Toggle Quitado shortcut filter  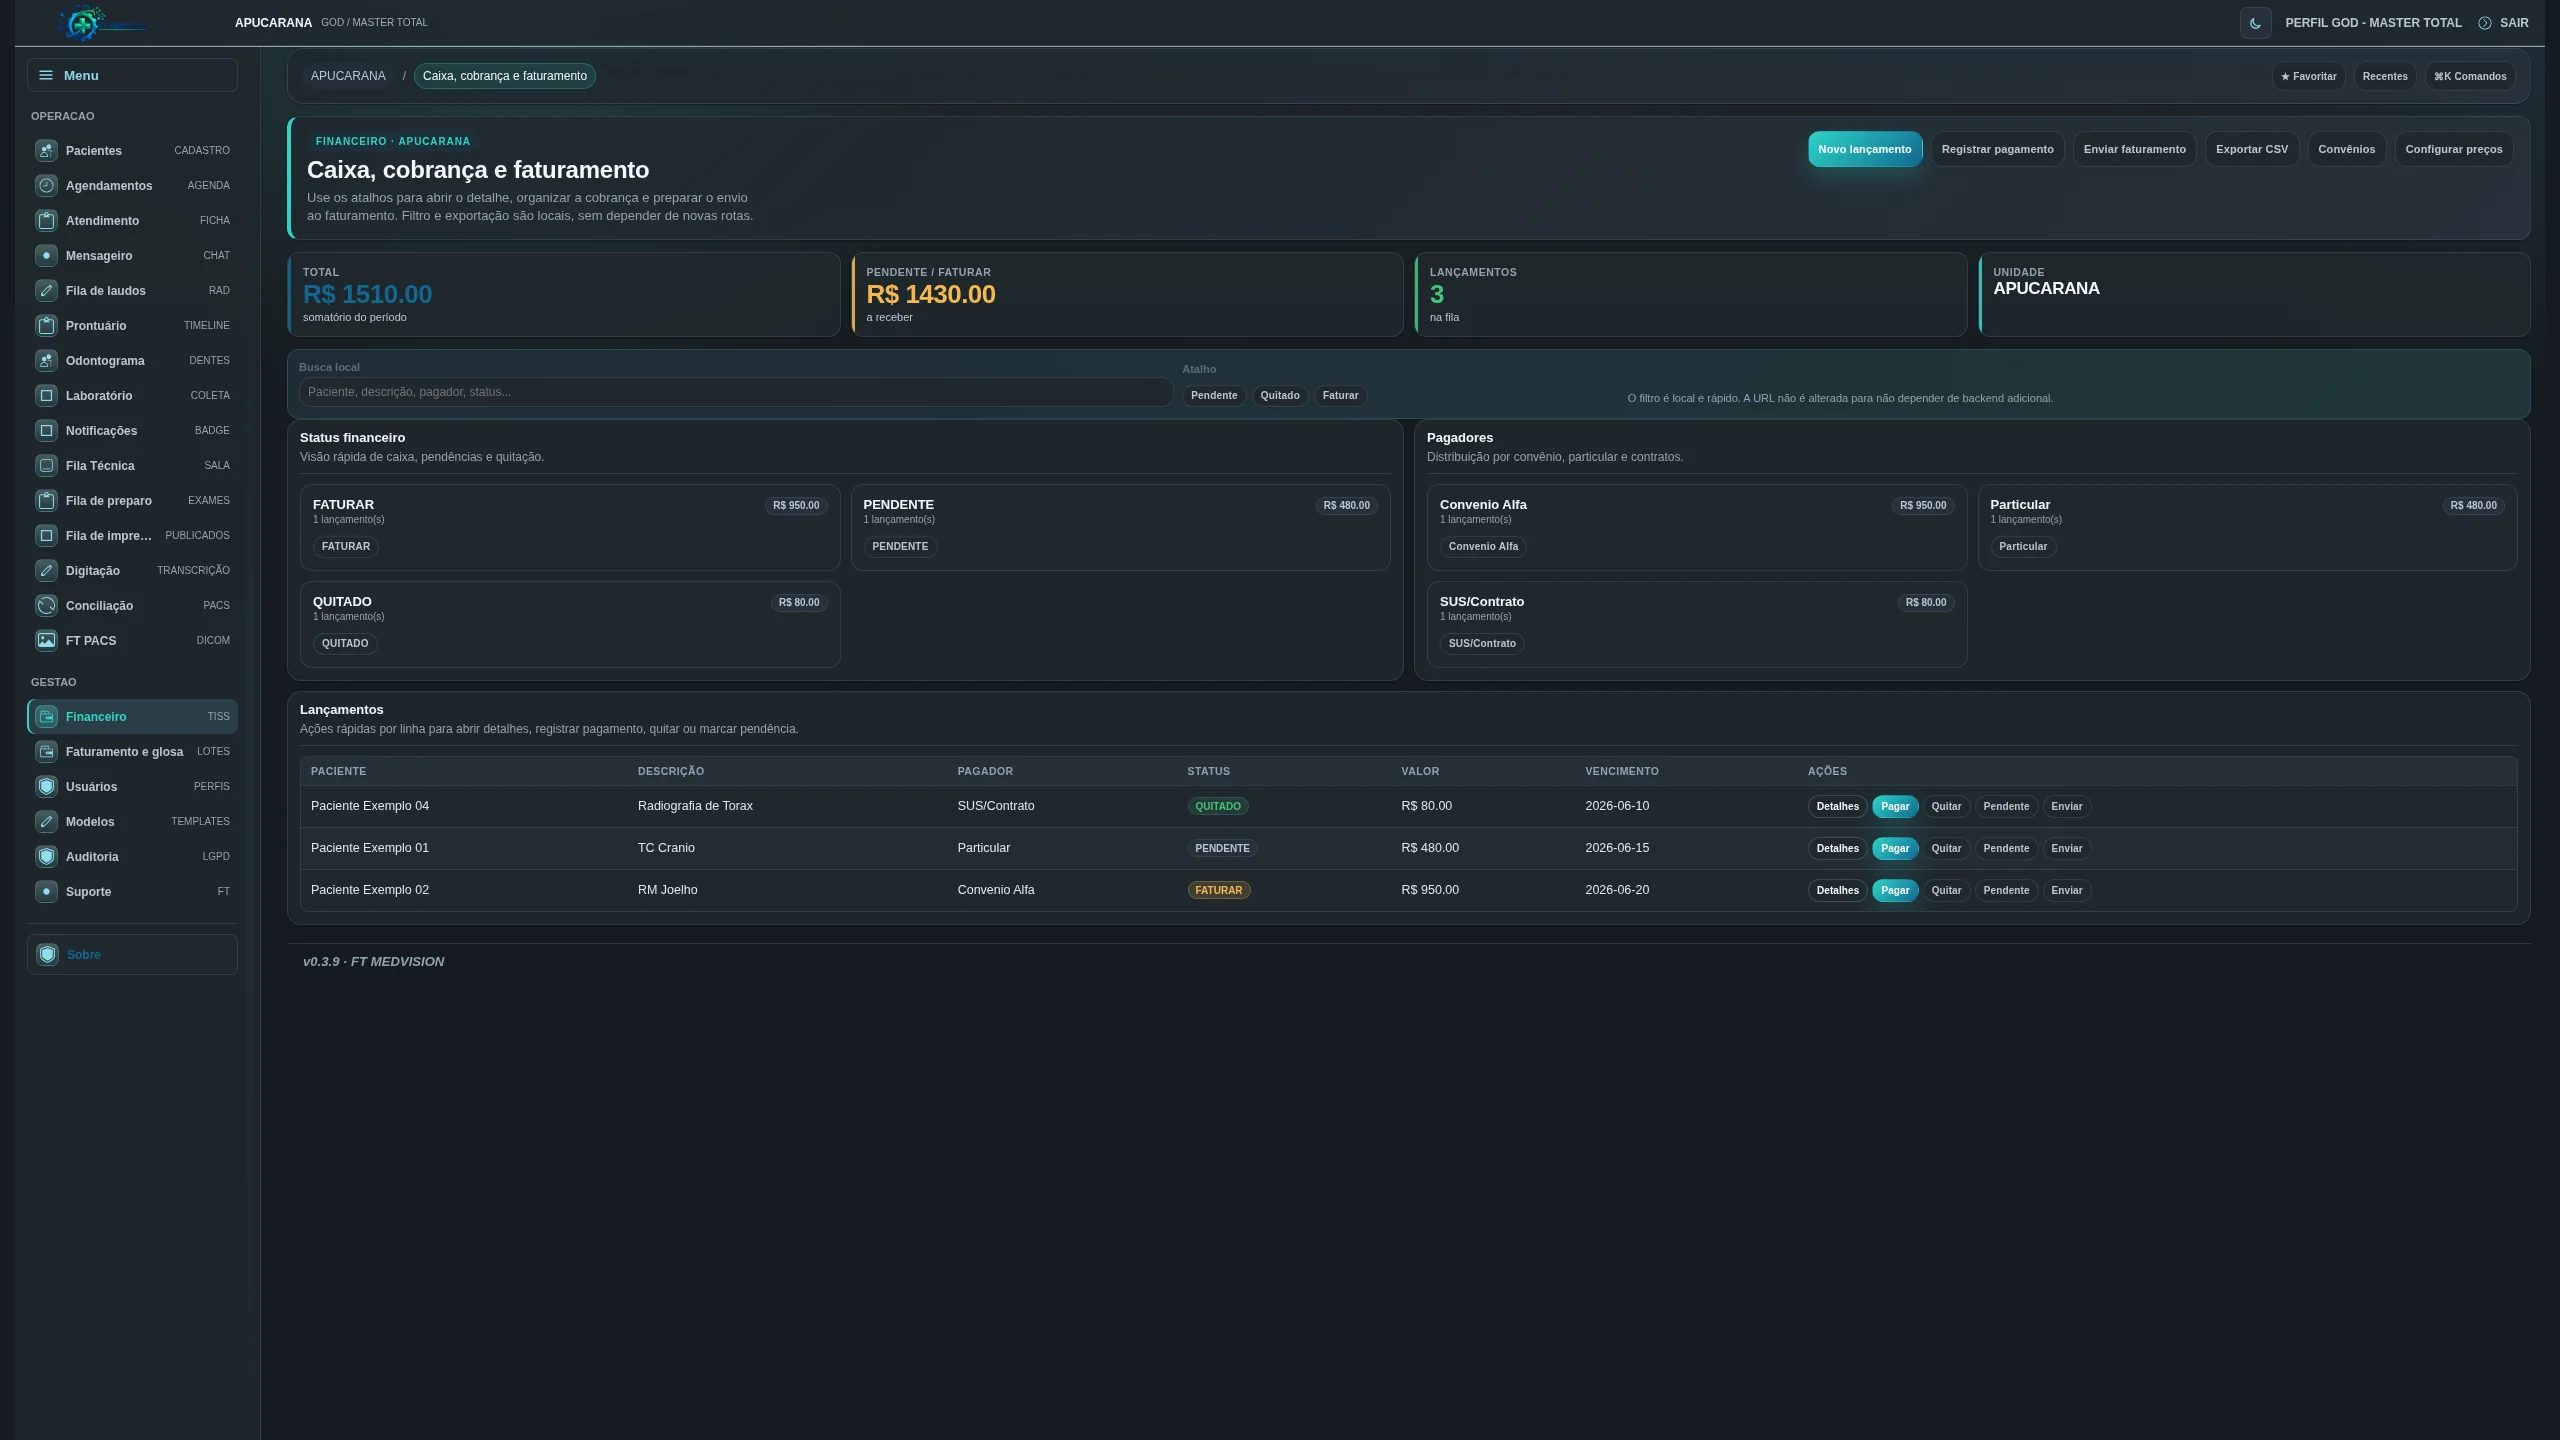[x=1280, y=396]
